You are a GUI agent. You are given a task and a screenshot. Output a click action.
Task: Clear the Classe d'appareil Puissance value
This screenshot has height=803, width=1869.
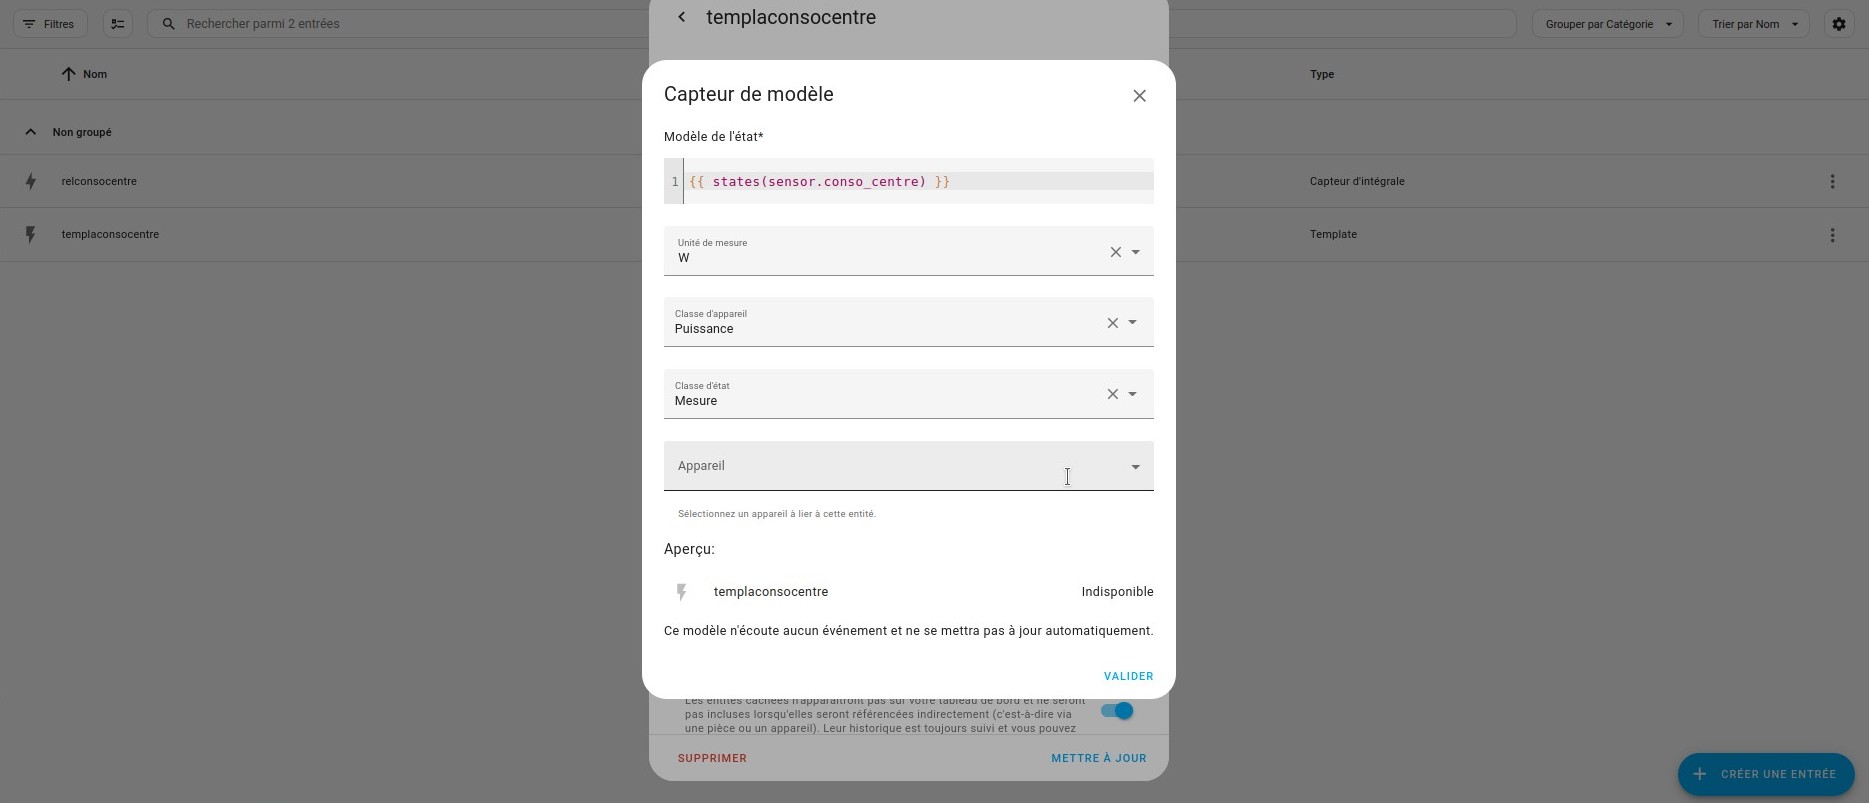click(1112, 323)
